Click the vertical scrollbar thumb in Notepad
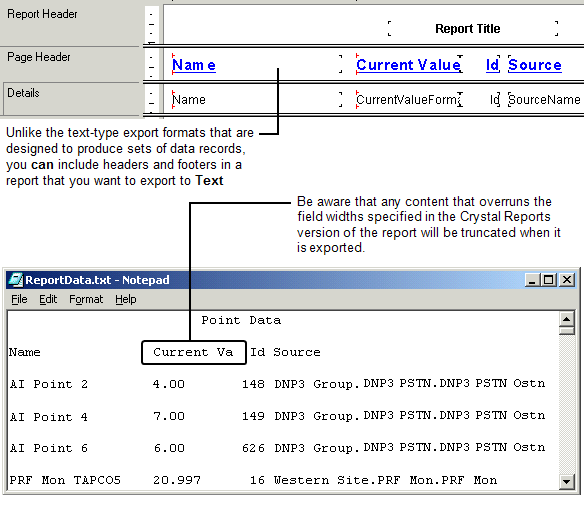The image size is (584, 505). coord(566,331)
